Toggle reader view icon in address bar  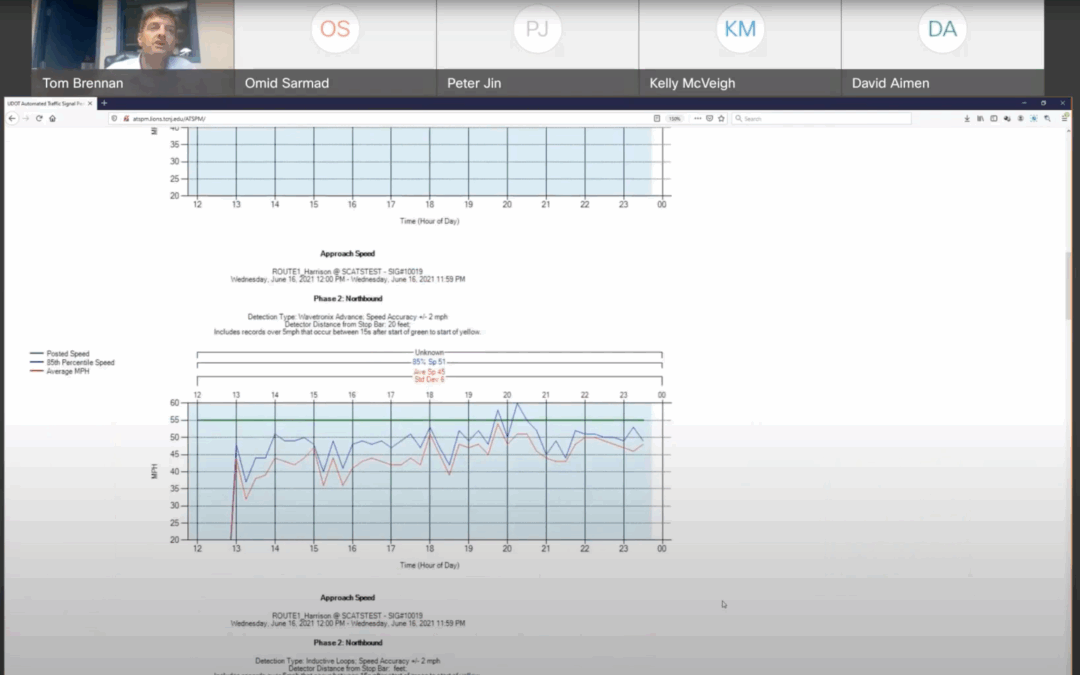coord(656,118)
